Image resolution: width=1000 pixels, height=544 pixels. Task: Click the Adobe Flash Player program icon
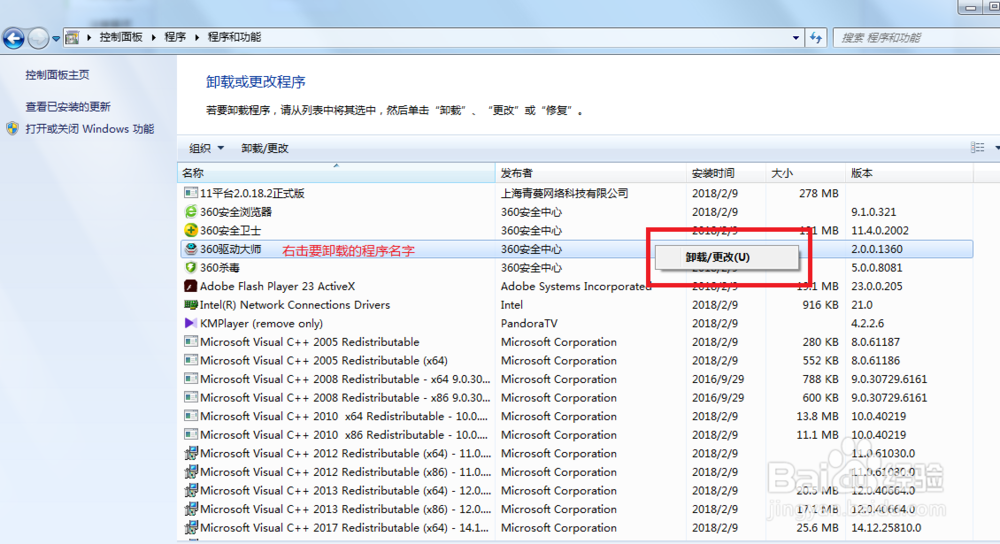190,286
